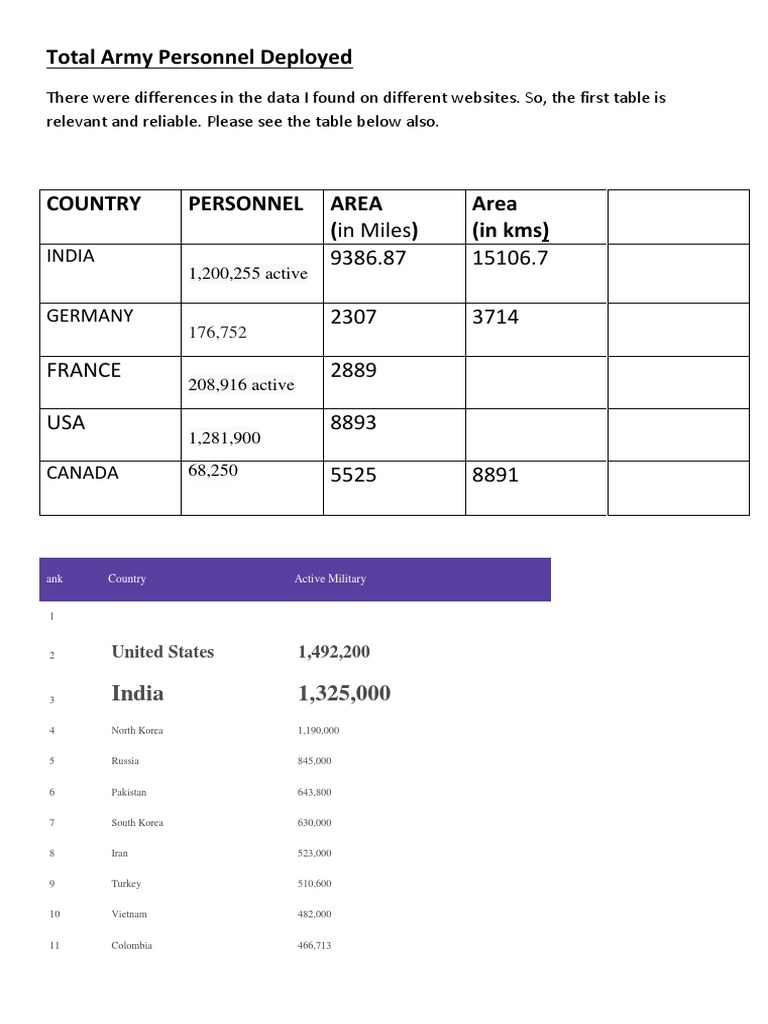768x1024 pixels.
Task: Click Colombia's 466,713 value
Action: point(314,945)
